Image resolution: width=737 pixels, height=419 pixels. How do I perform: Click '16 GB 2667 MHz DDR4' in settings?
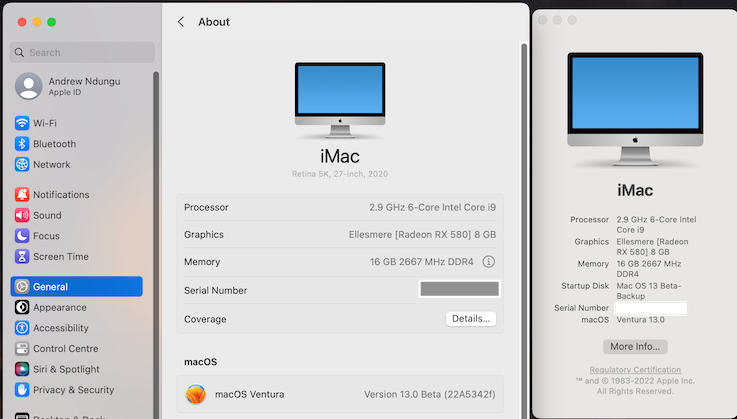422,261
